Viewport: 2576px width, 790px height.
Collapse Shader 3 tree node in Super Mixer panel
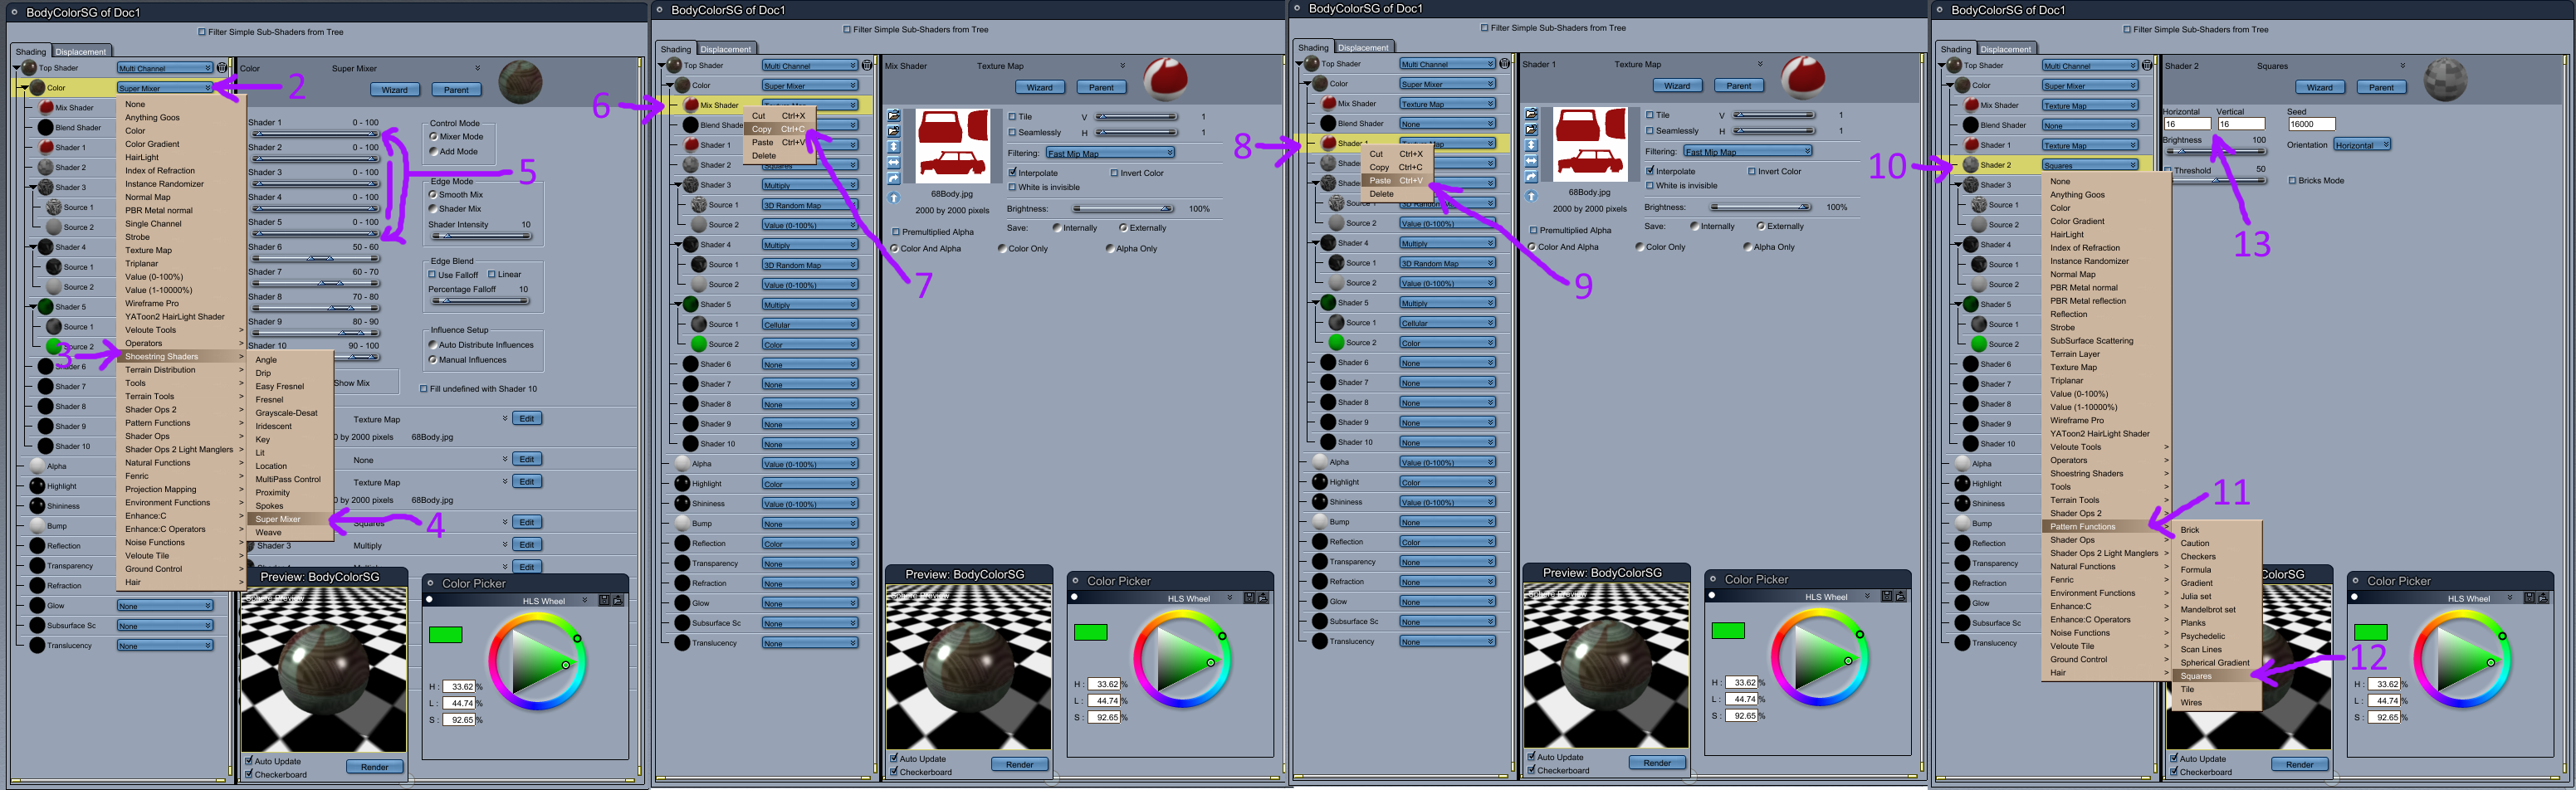(32, 187)
